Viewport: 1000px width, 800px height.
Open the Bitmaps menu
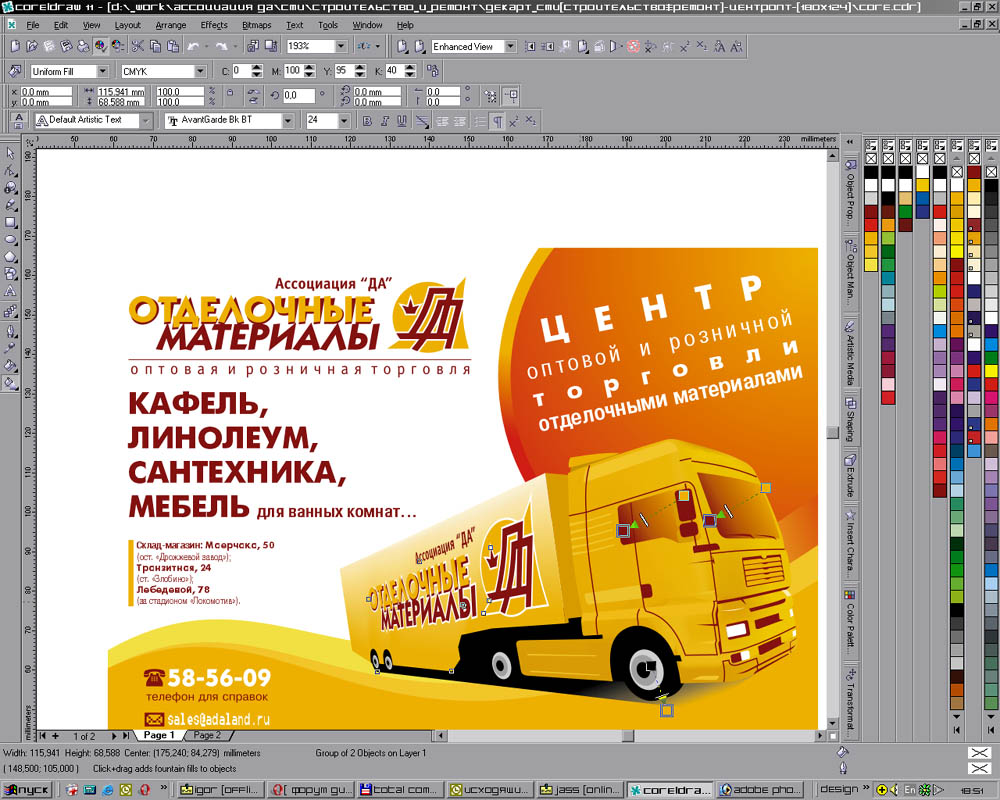256,25
